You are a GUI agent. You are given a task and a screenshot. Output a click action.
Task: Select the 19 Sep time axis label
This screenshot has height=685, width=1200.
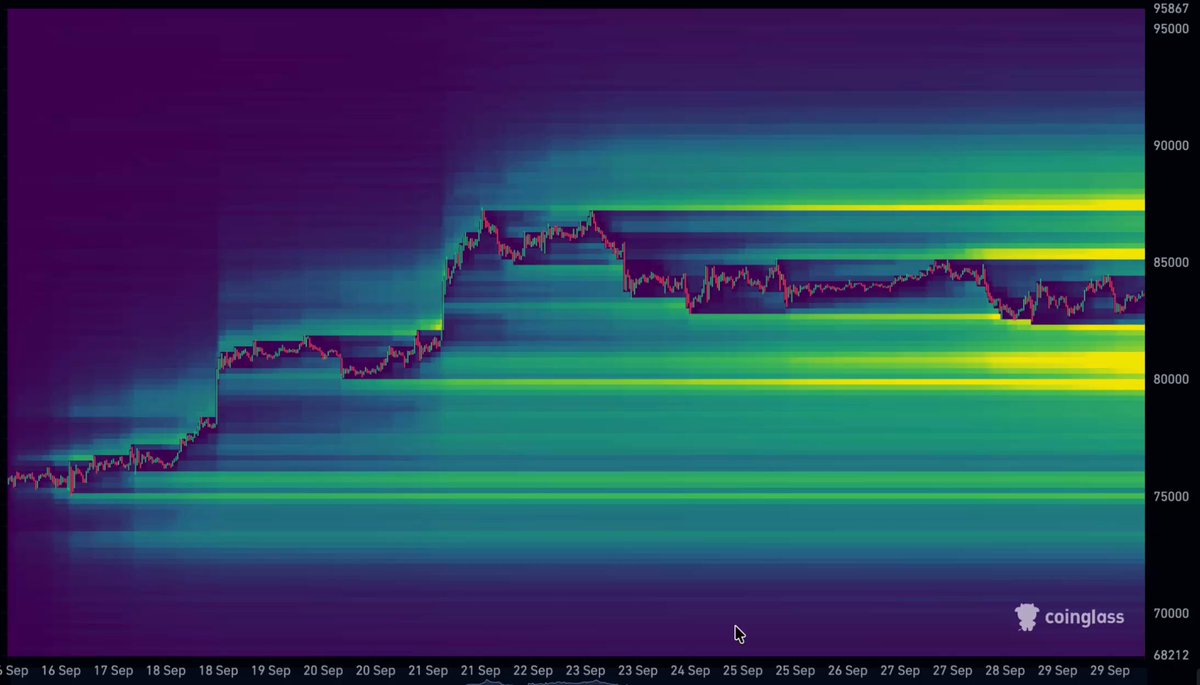click(271, 671)
